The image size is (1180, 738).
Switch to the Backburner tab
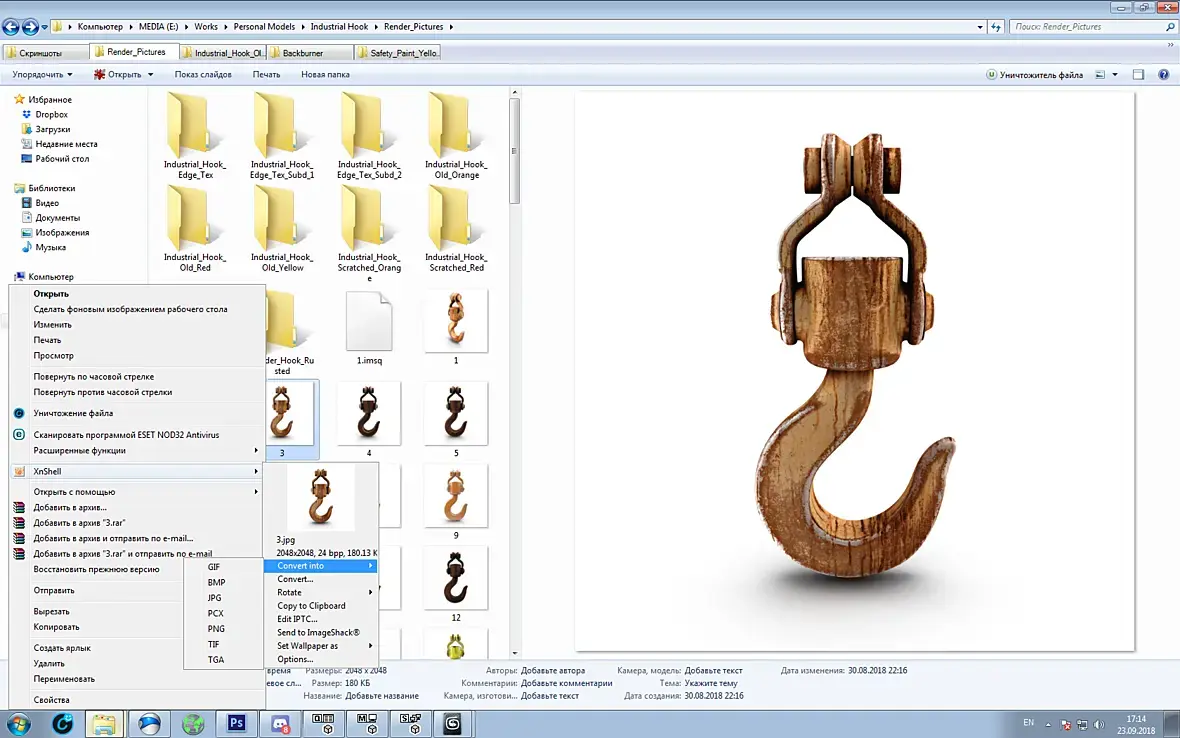point(301,52)
